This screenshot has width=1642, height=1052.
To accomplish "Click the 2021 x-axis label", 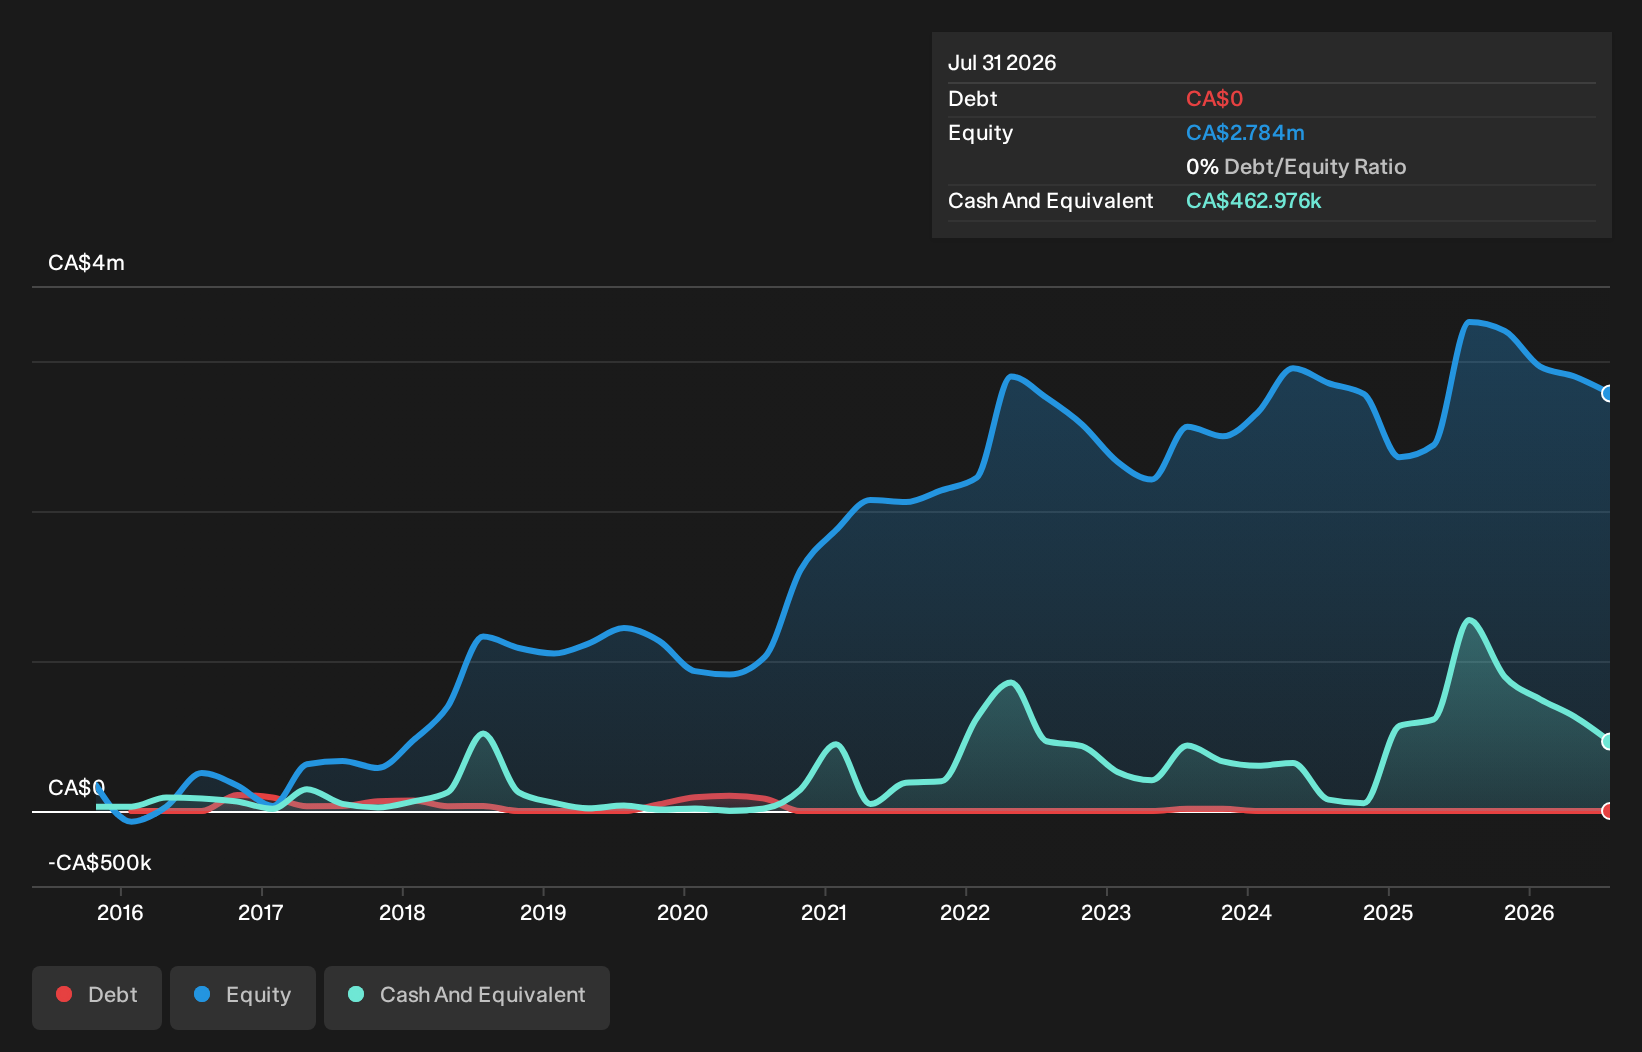I will [x=824, y=912].
